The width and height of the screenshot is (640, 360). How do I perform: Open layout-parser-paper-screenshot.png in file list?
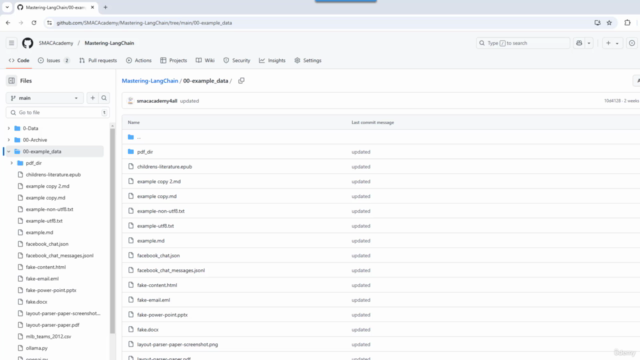pyautogui.click(x=178, y=344)
